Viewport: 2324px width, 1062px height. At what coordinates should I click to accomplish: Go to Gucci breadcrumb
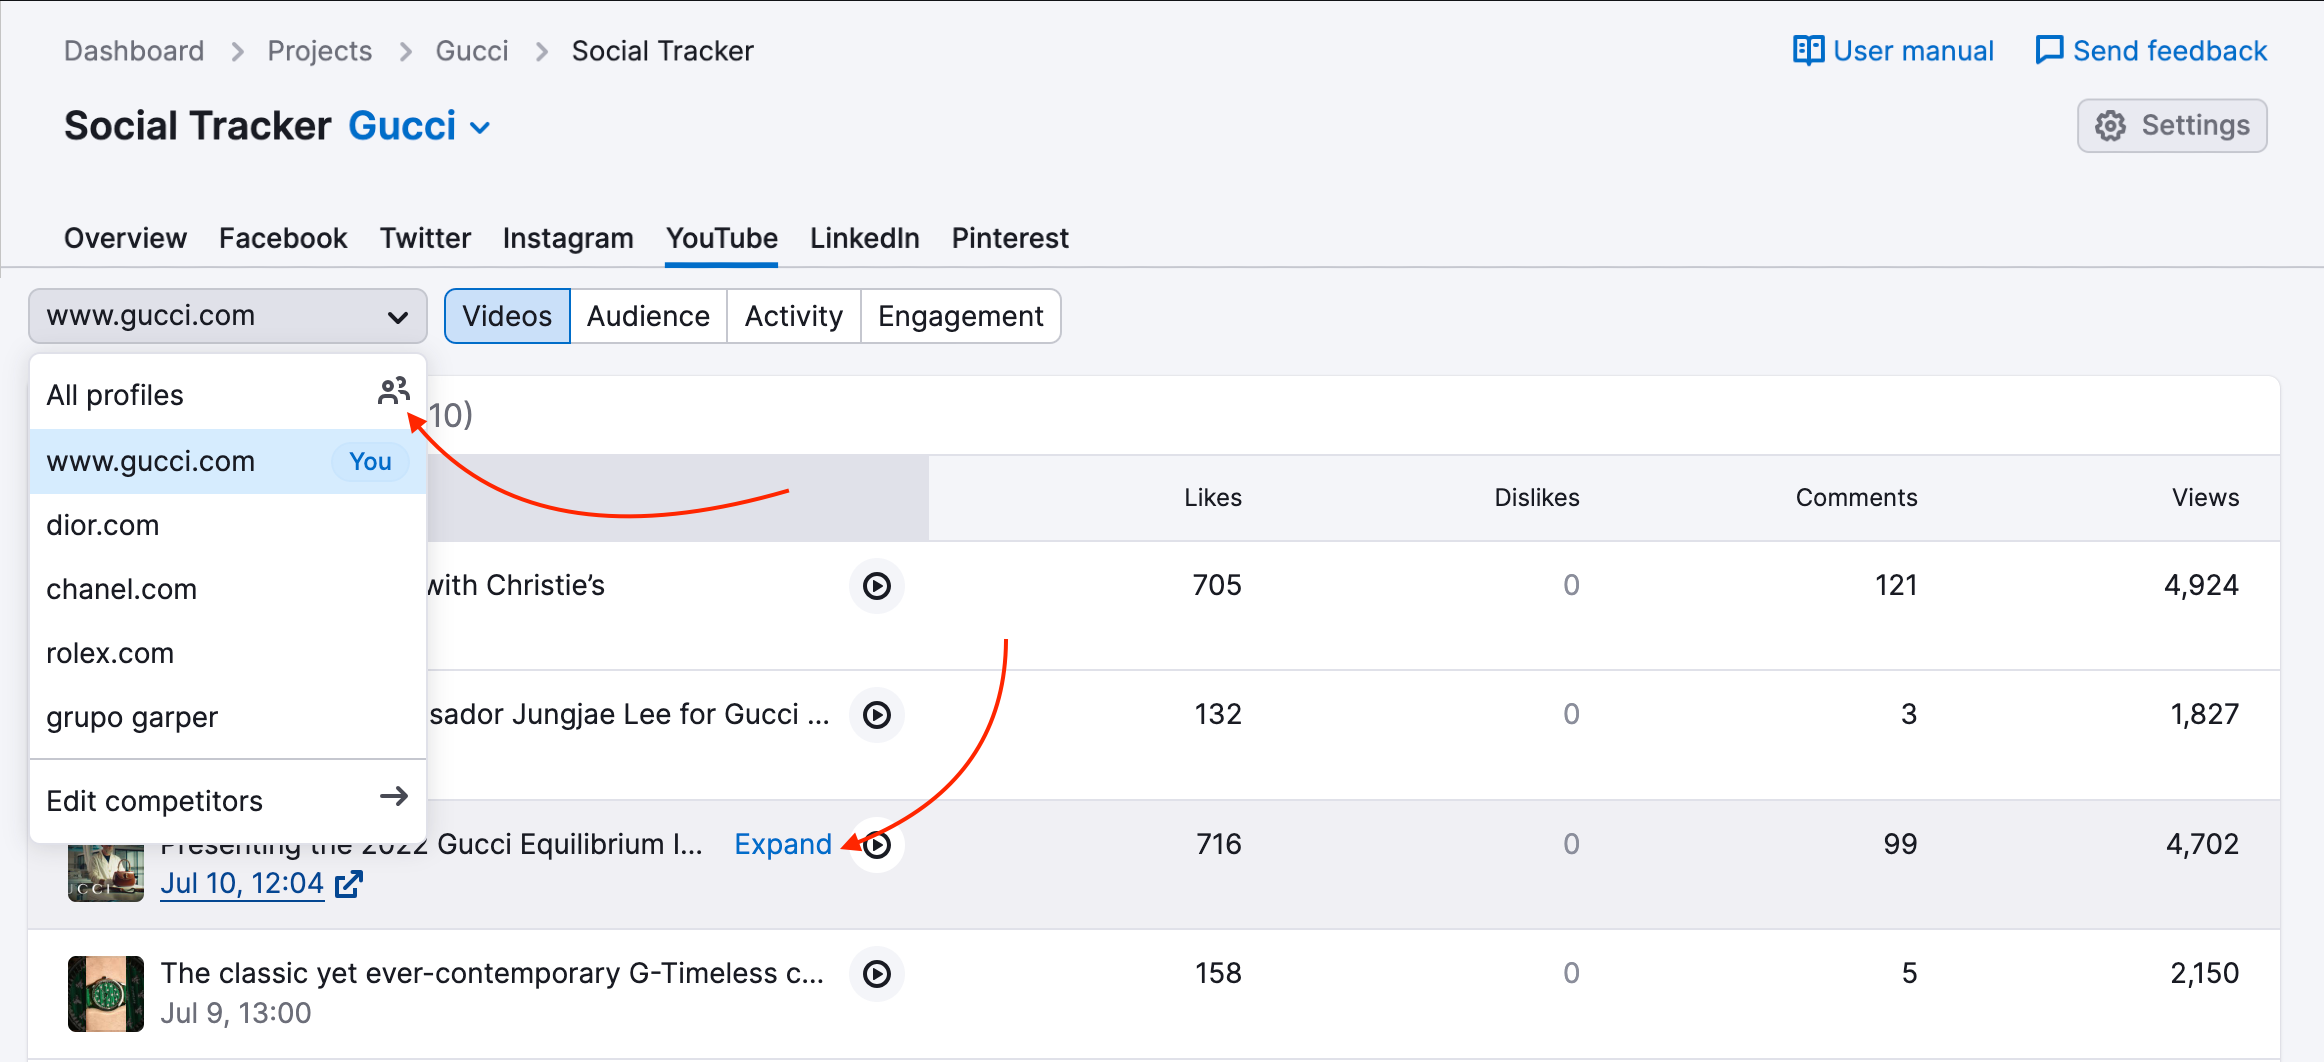(472, 50)
